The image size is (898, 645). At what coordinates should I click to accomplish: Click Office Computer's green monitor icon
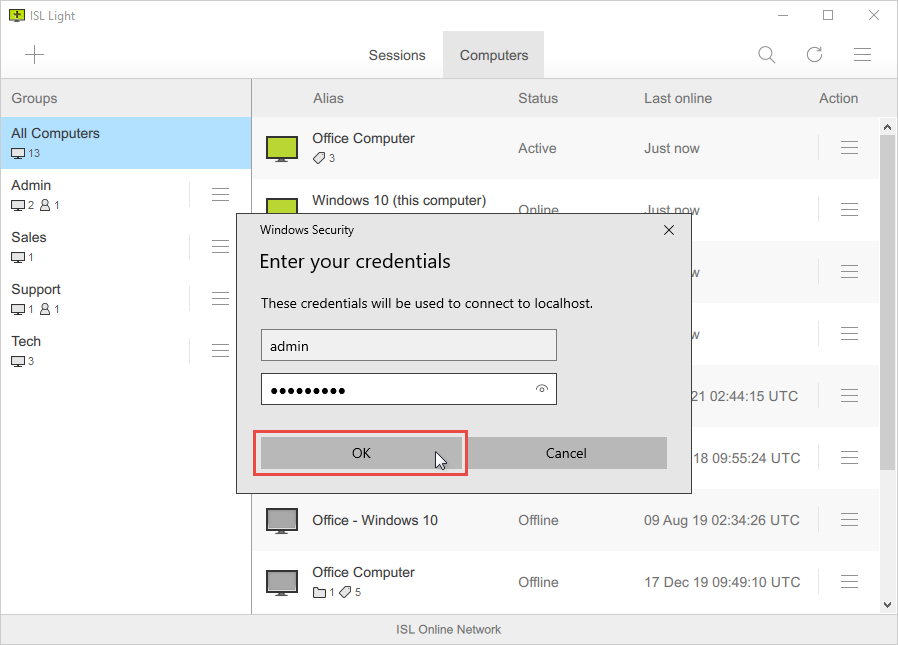coord(281,146)
